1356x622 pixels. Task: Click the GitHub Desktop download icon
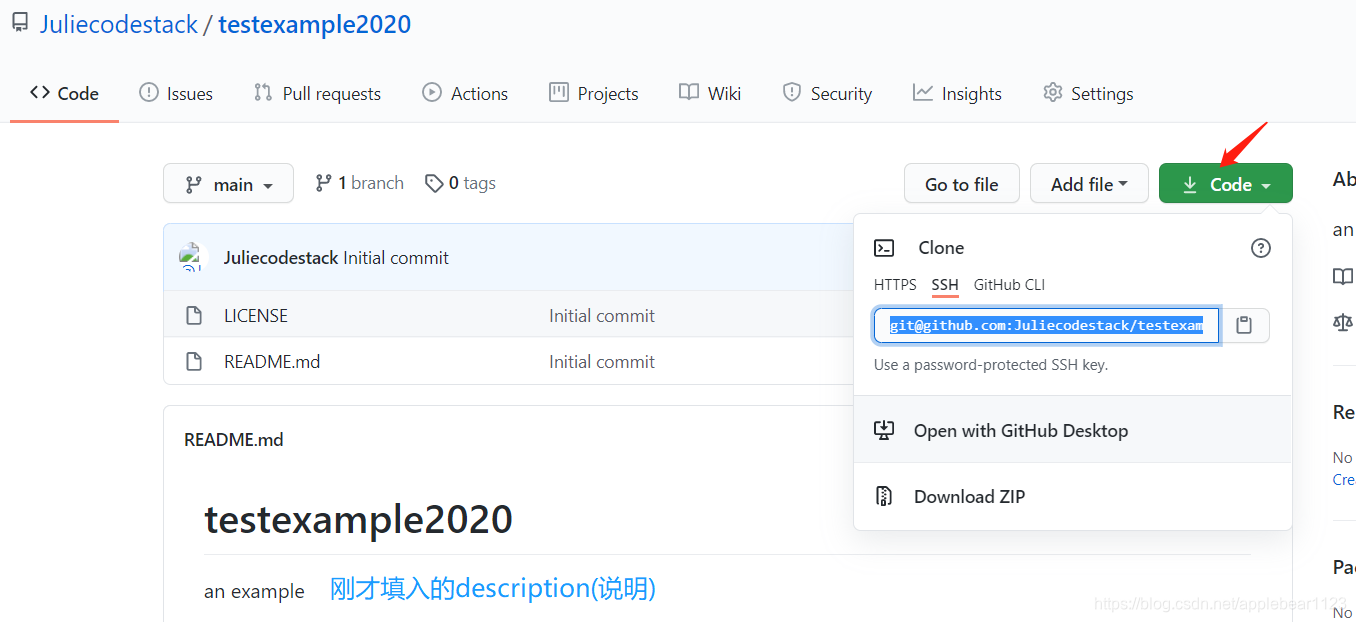pos(883,430)
